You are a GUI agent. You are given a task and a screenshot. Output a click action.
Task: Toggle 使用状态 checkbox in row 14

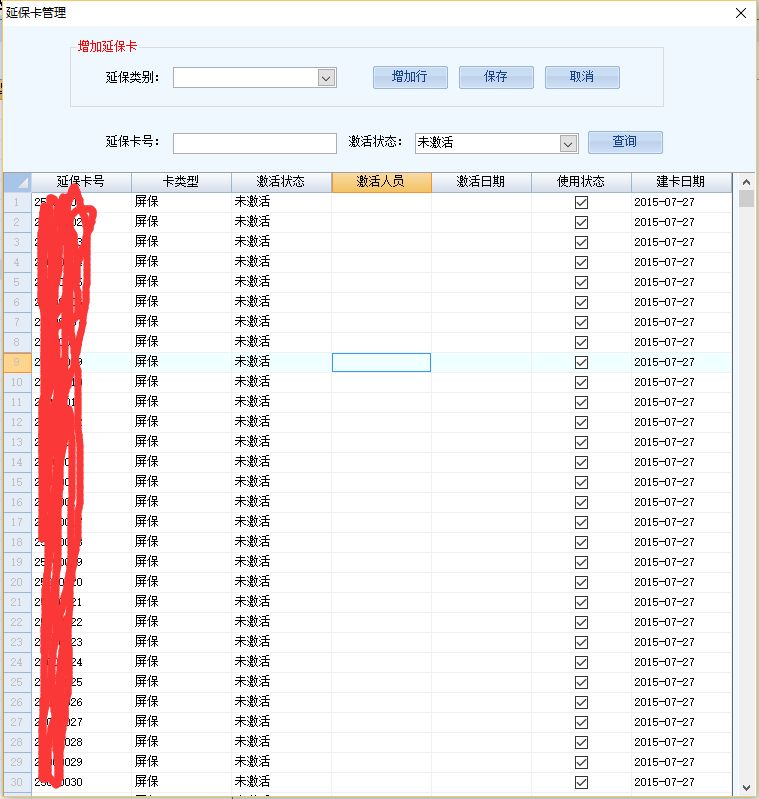[581, 462]
